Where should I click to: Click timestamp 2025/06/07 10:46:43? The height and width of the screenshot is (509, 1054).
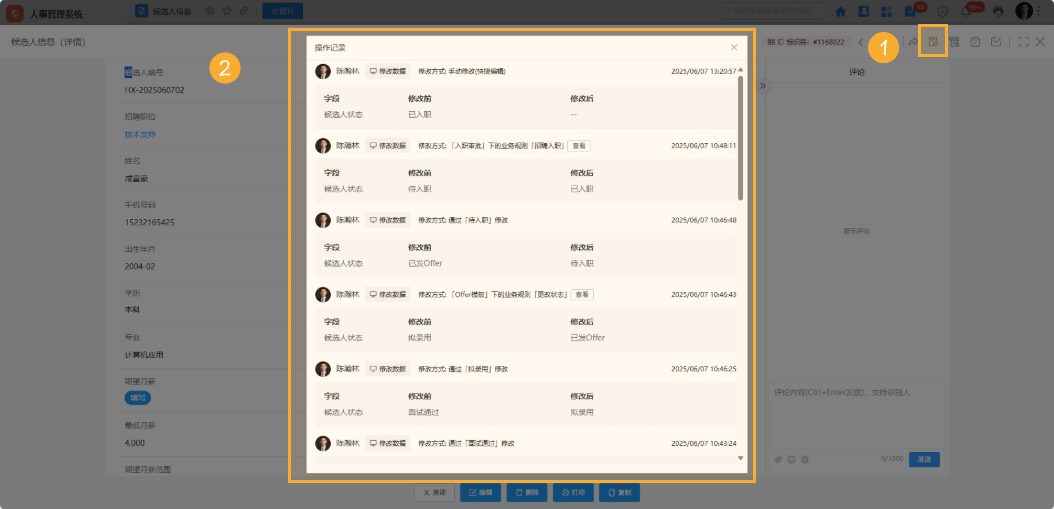click(704, 295)
